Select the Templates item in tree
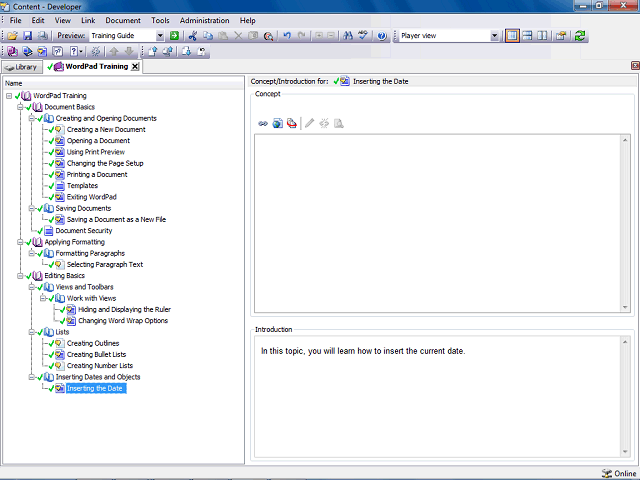 (82, 186)
